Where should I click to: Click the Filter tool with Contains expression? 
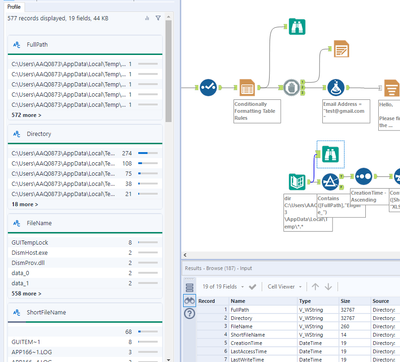[x=330, y=182]
